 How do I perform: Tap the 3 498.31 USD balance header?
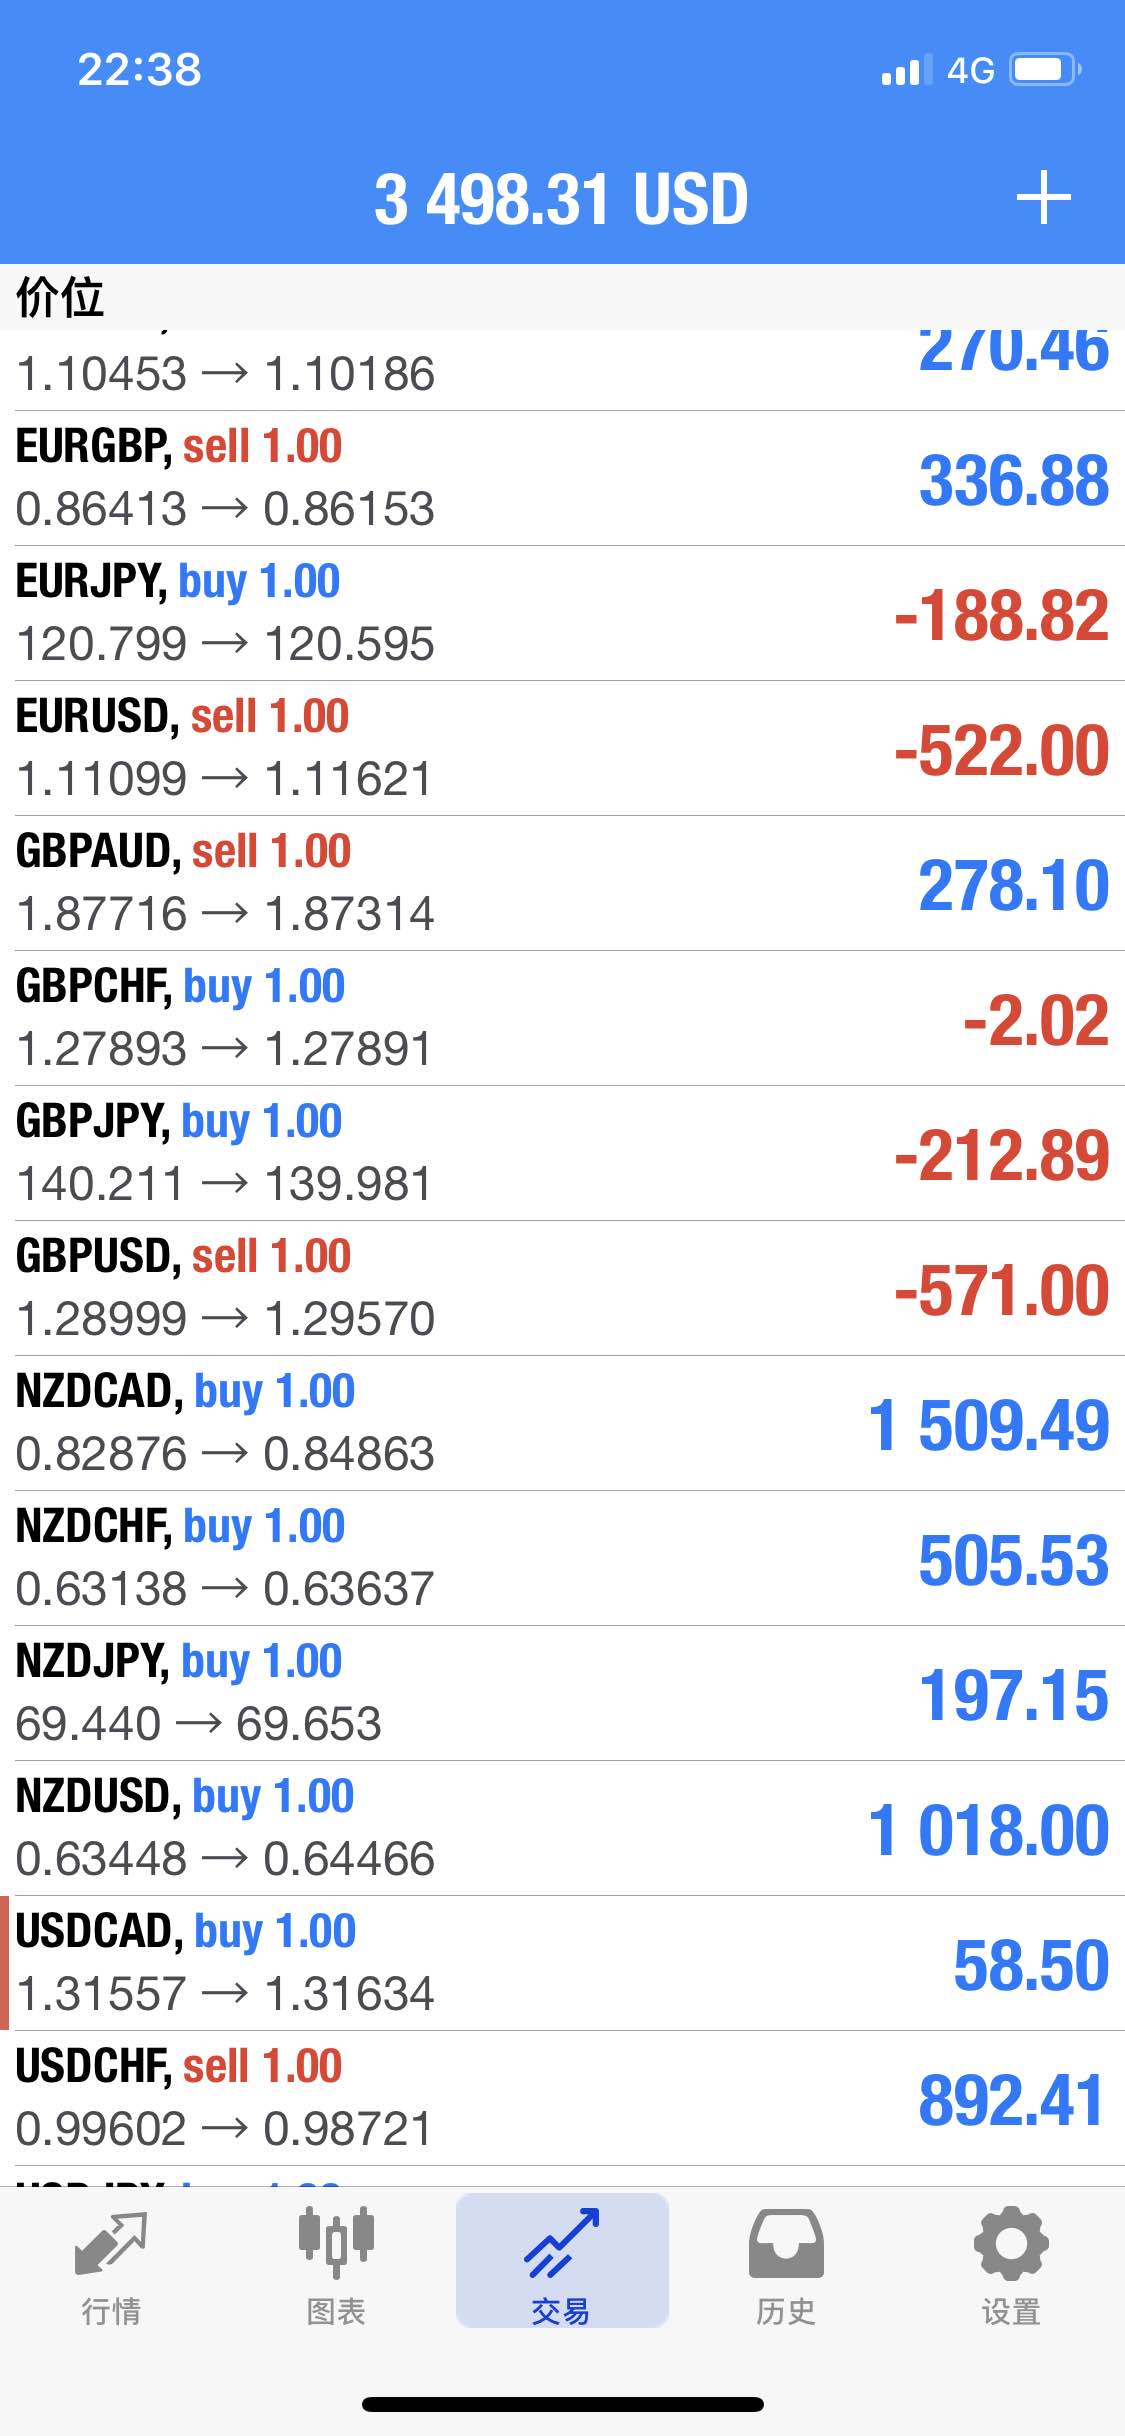click(x=561, y=198)
